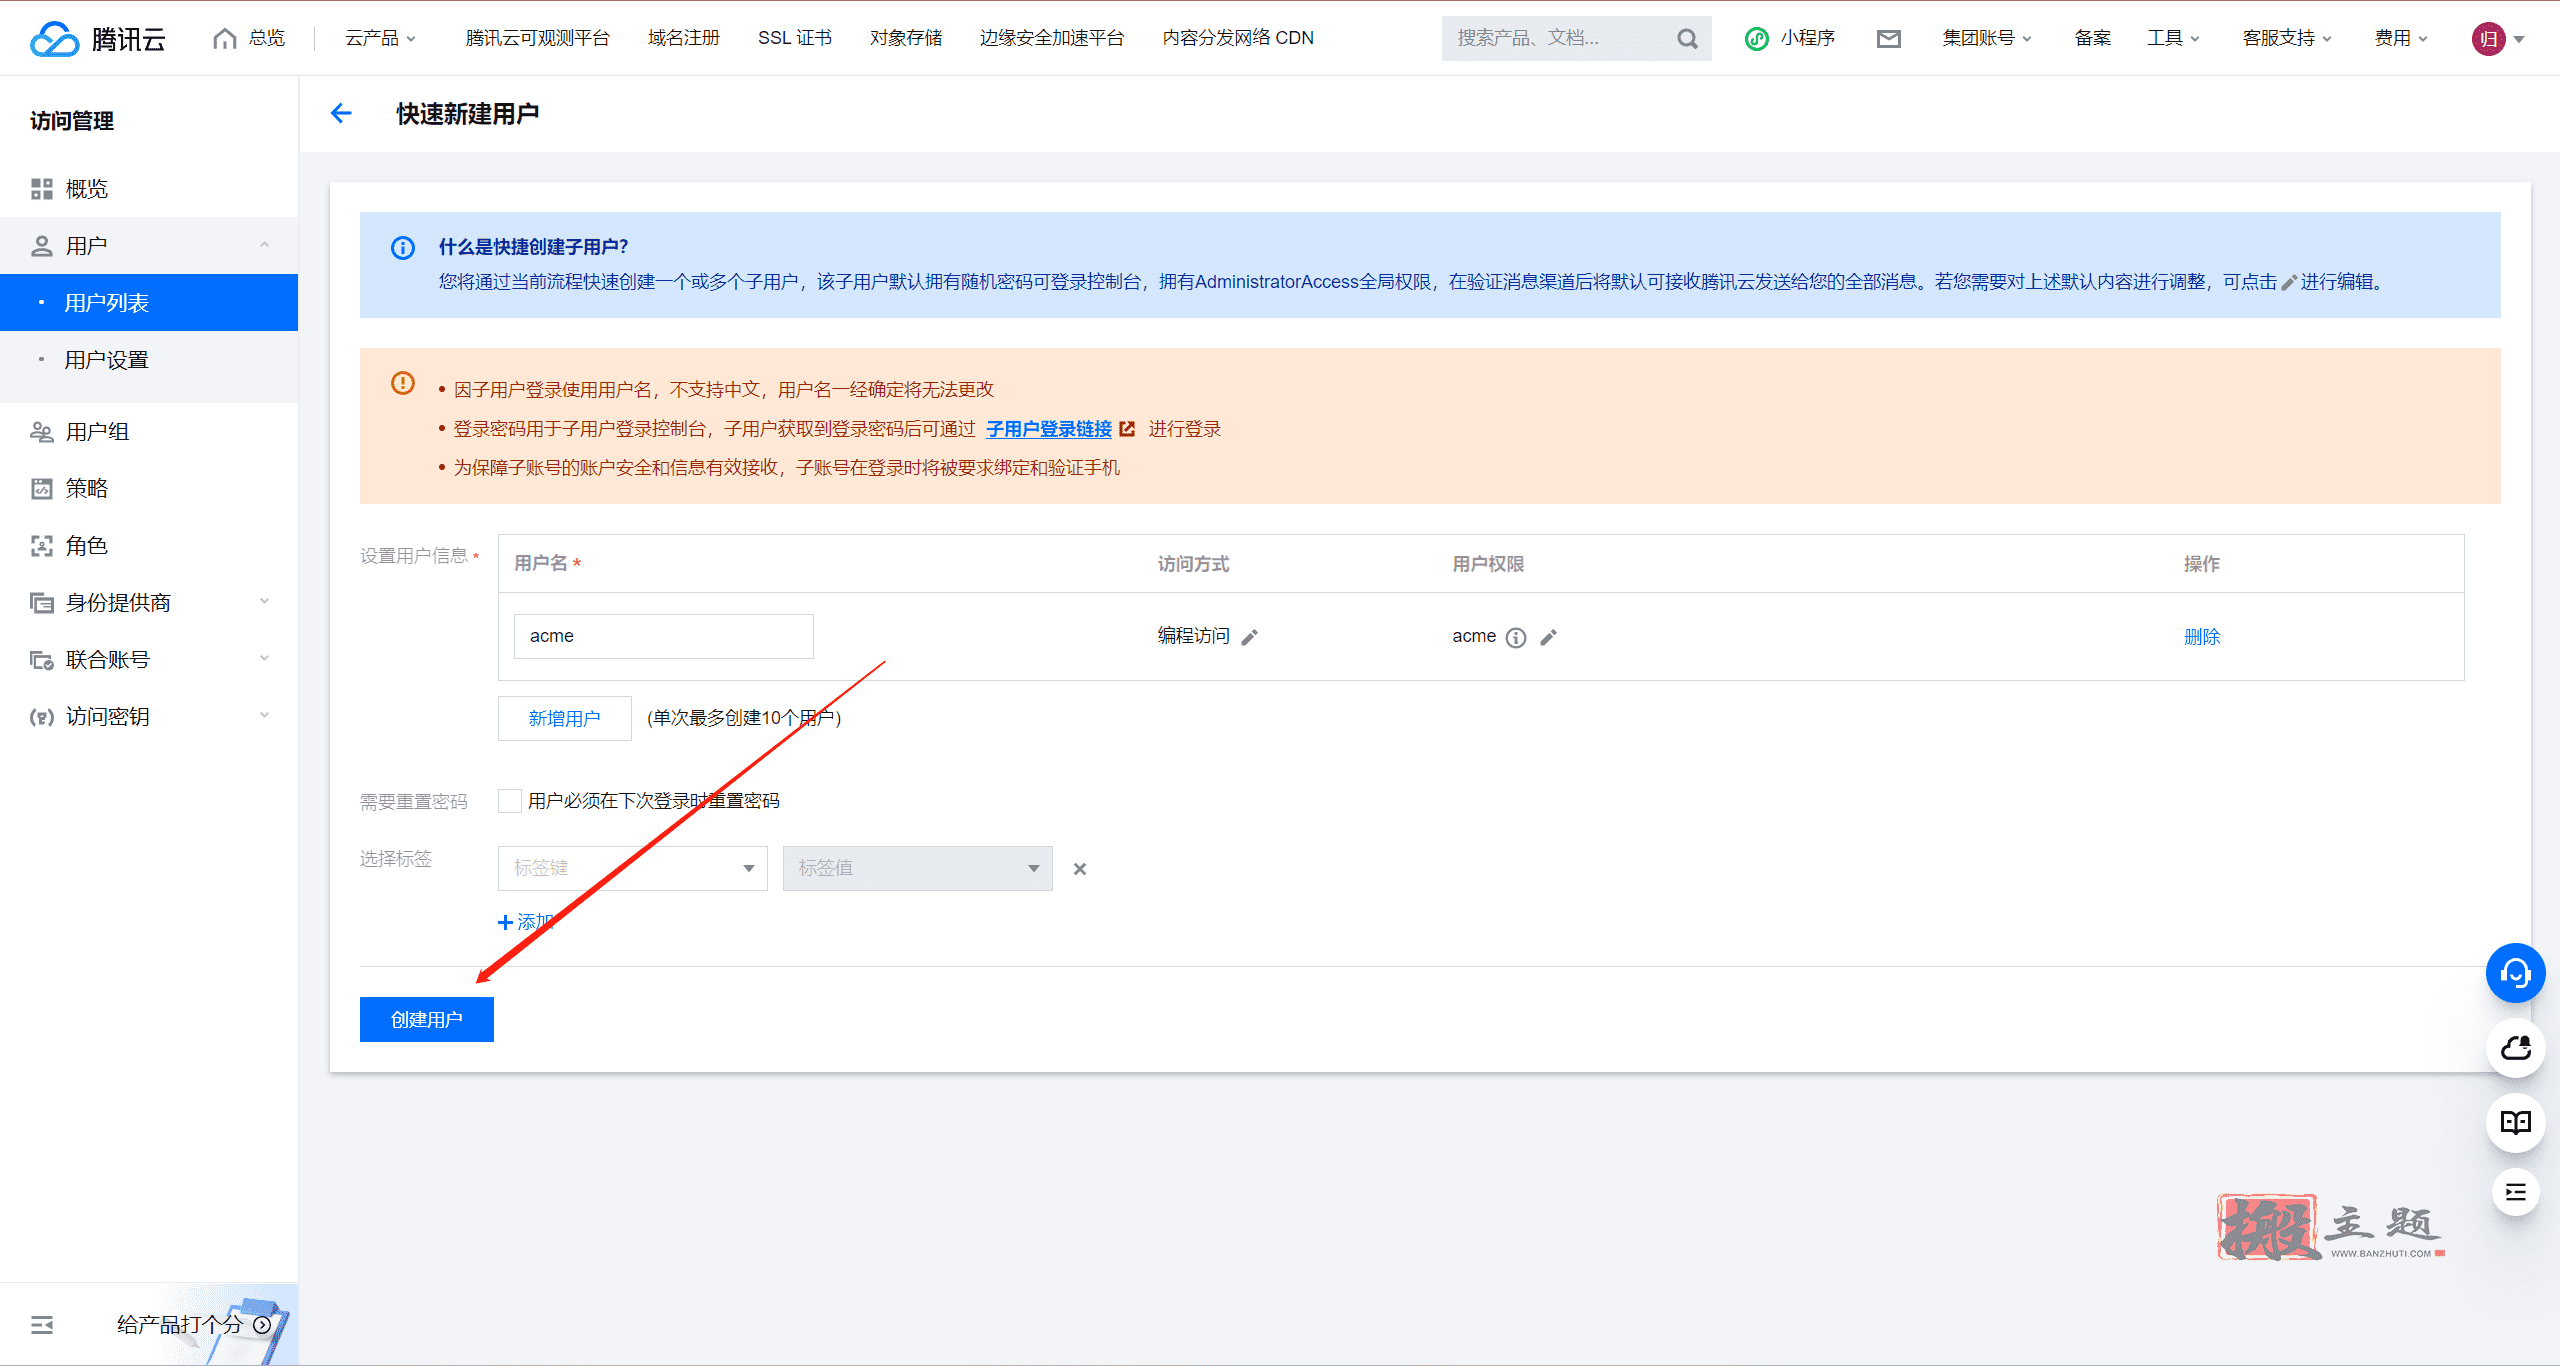Viewport: 2560px width, 1366px height.
Task: Check 用户必须在下次登录时重置密码 checkbox
Action: point(510,801)
